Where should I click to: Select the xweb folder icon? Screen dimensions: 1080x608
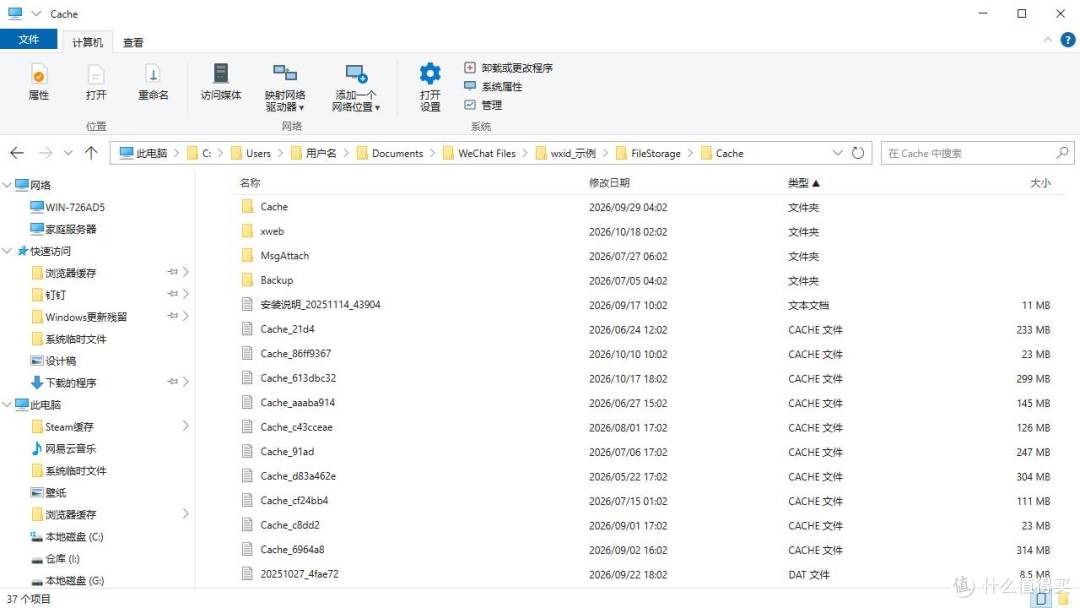(247, 231)
